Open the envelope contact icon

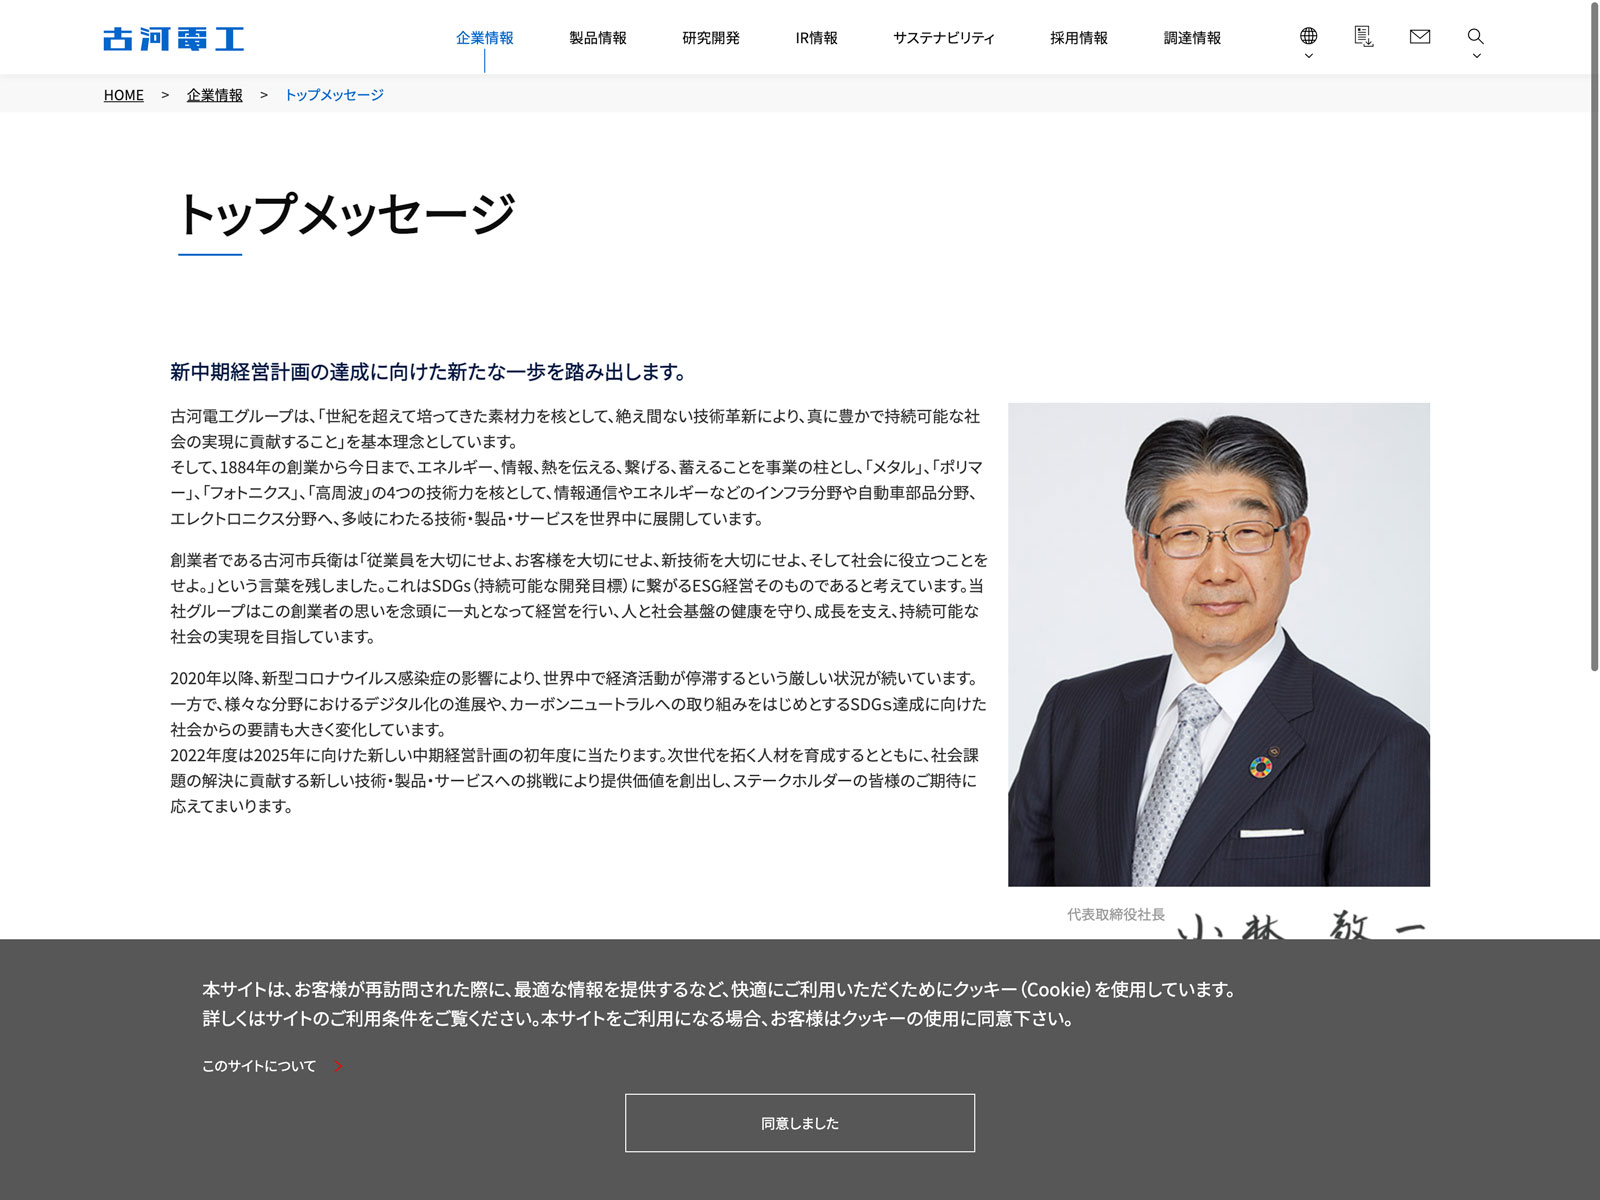point(1419,37)
